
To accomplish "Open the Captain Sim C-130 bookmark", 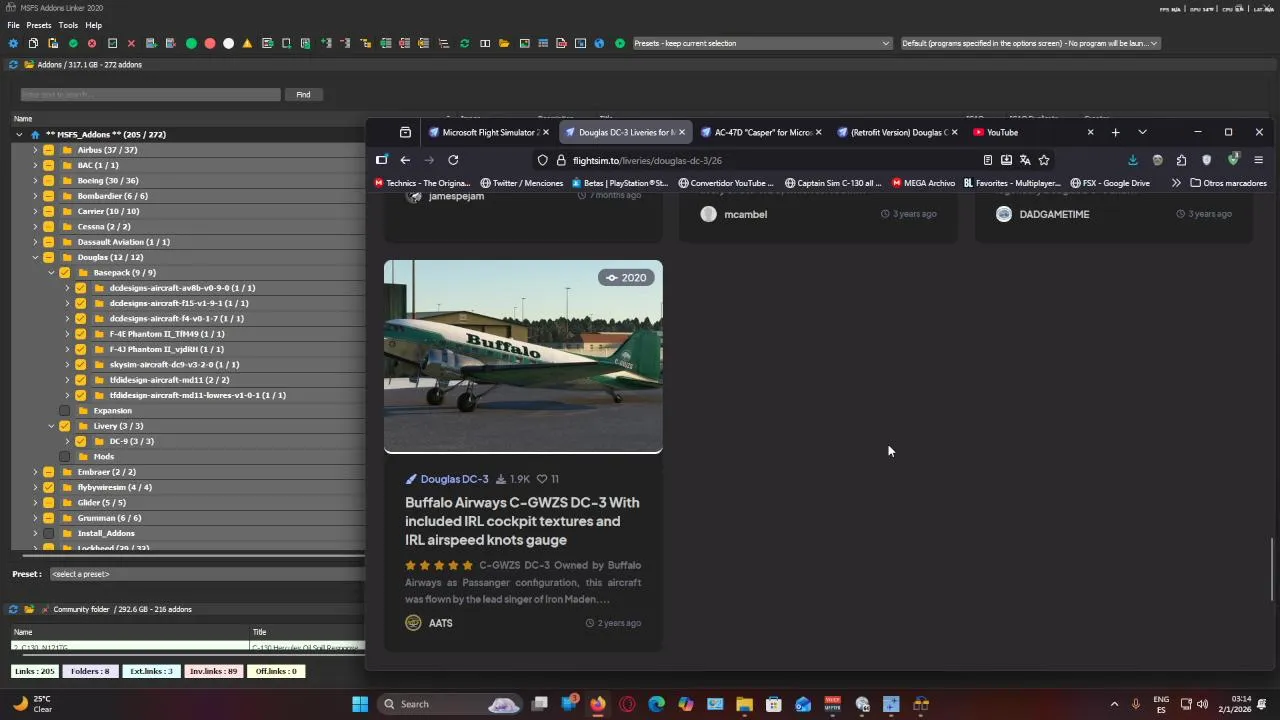I will pos(834,183).
